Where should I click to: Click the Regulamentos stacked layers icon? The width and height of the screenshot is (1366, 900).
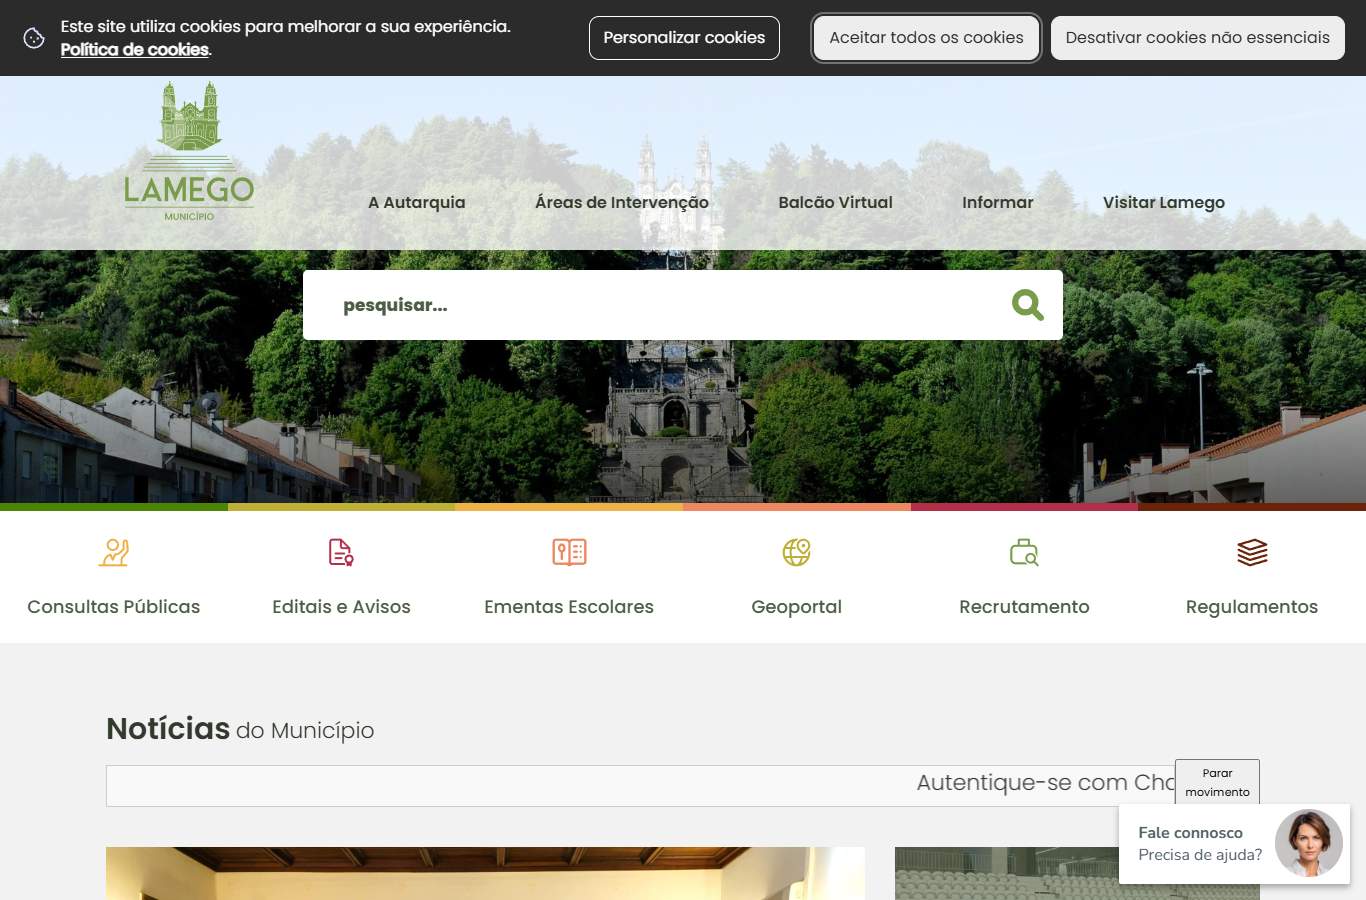1252,552
